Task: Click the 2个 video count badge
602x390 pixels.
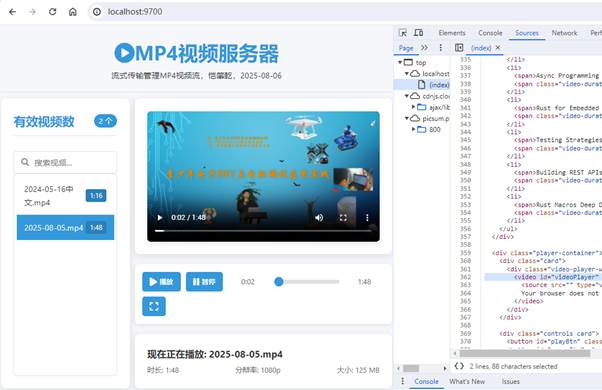Action: [x=105, y=121]
